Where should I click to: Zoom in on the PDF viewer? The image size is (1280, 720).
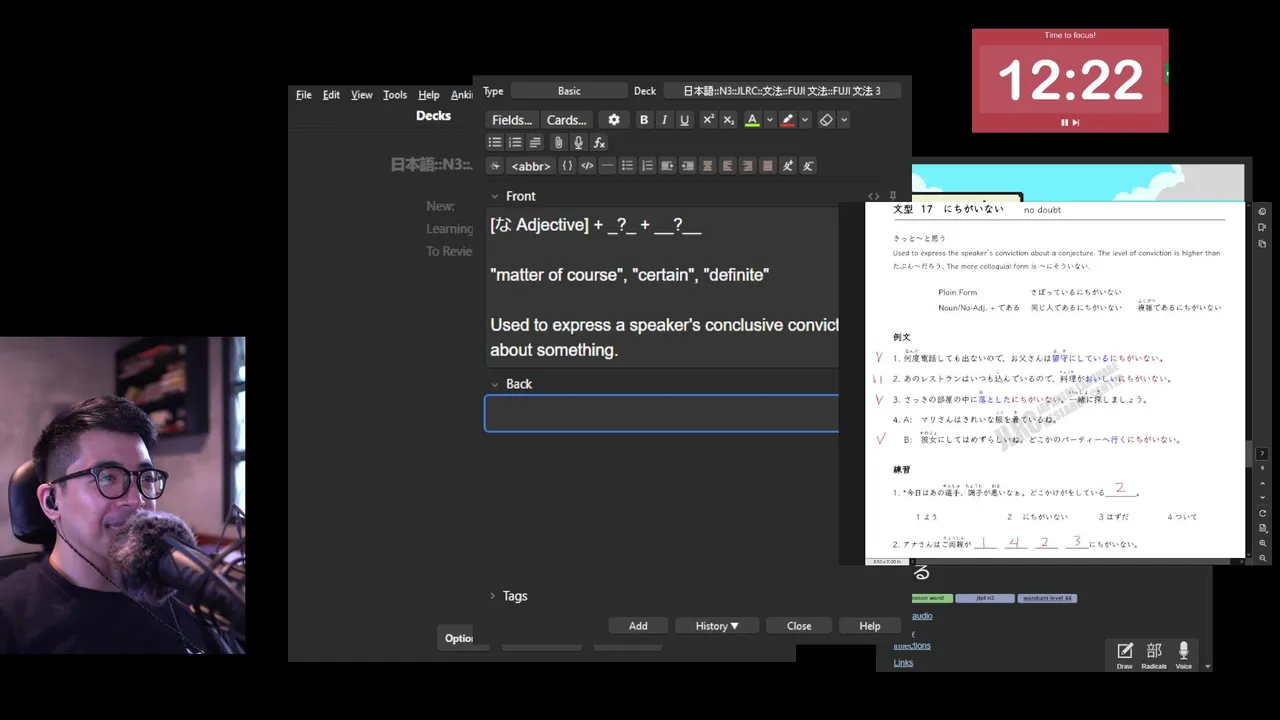coord(1263,543)
